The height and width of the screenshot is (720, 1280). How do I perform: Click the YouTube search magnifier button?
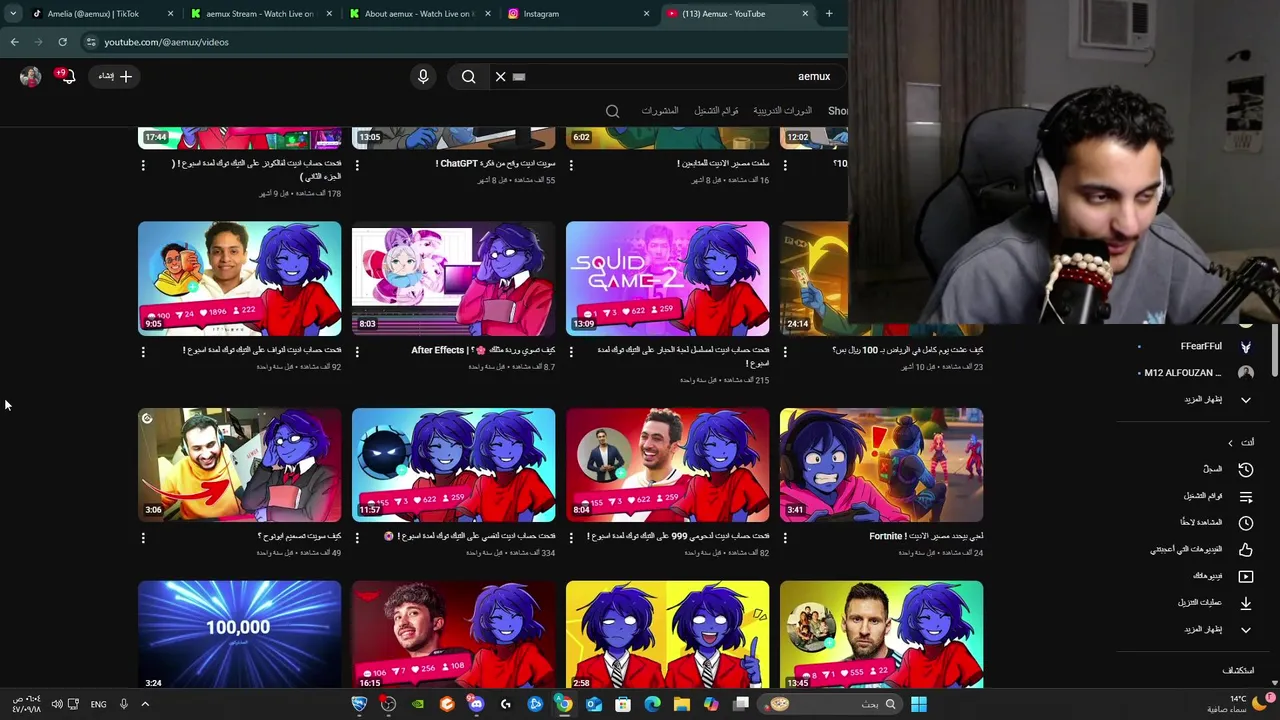pyautogui.click(x=468, y=76)
